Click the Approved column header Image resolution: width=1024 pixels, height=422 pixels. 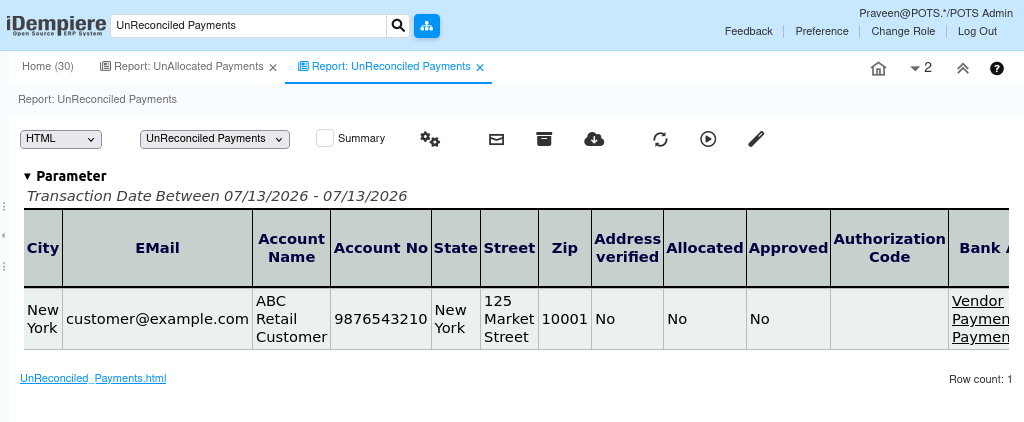(x=788, y=248)
